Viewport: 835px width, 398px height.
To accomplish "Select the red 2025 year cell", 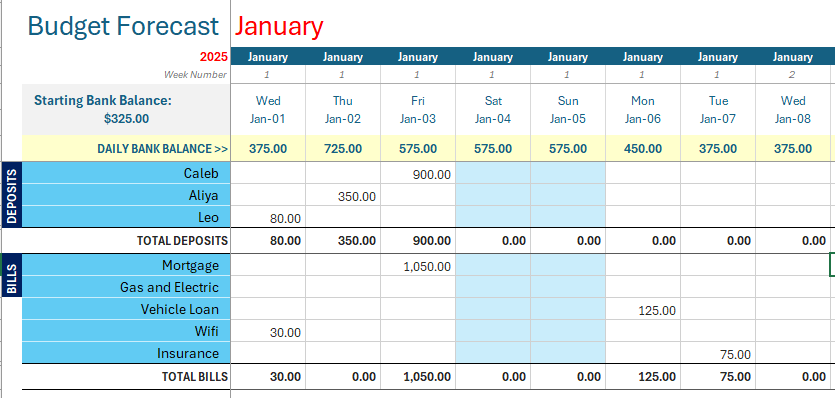I will 214,57.
